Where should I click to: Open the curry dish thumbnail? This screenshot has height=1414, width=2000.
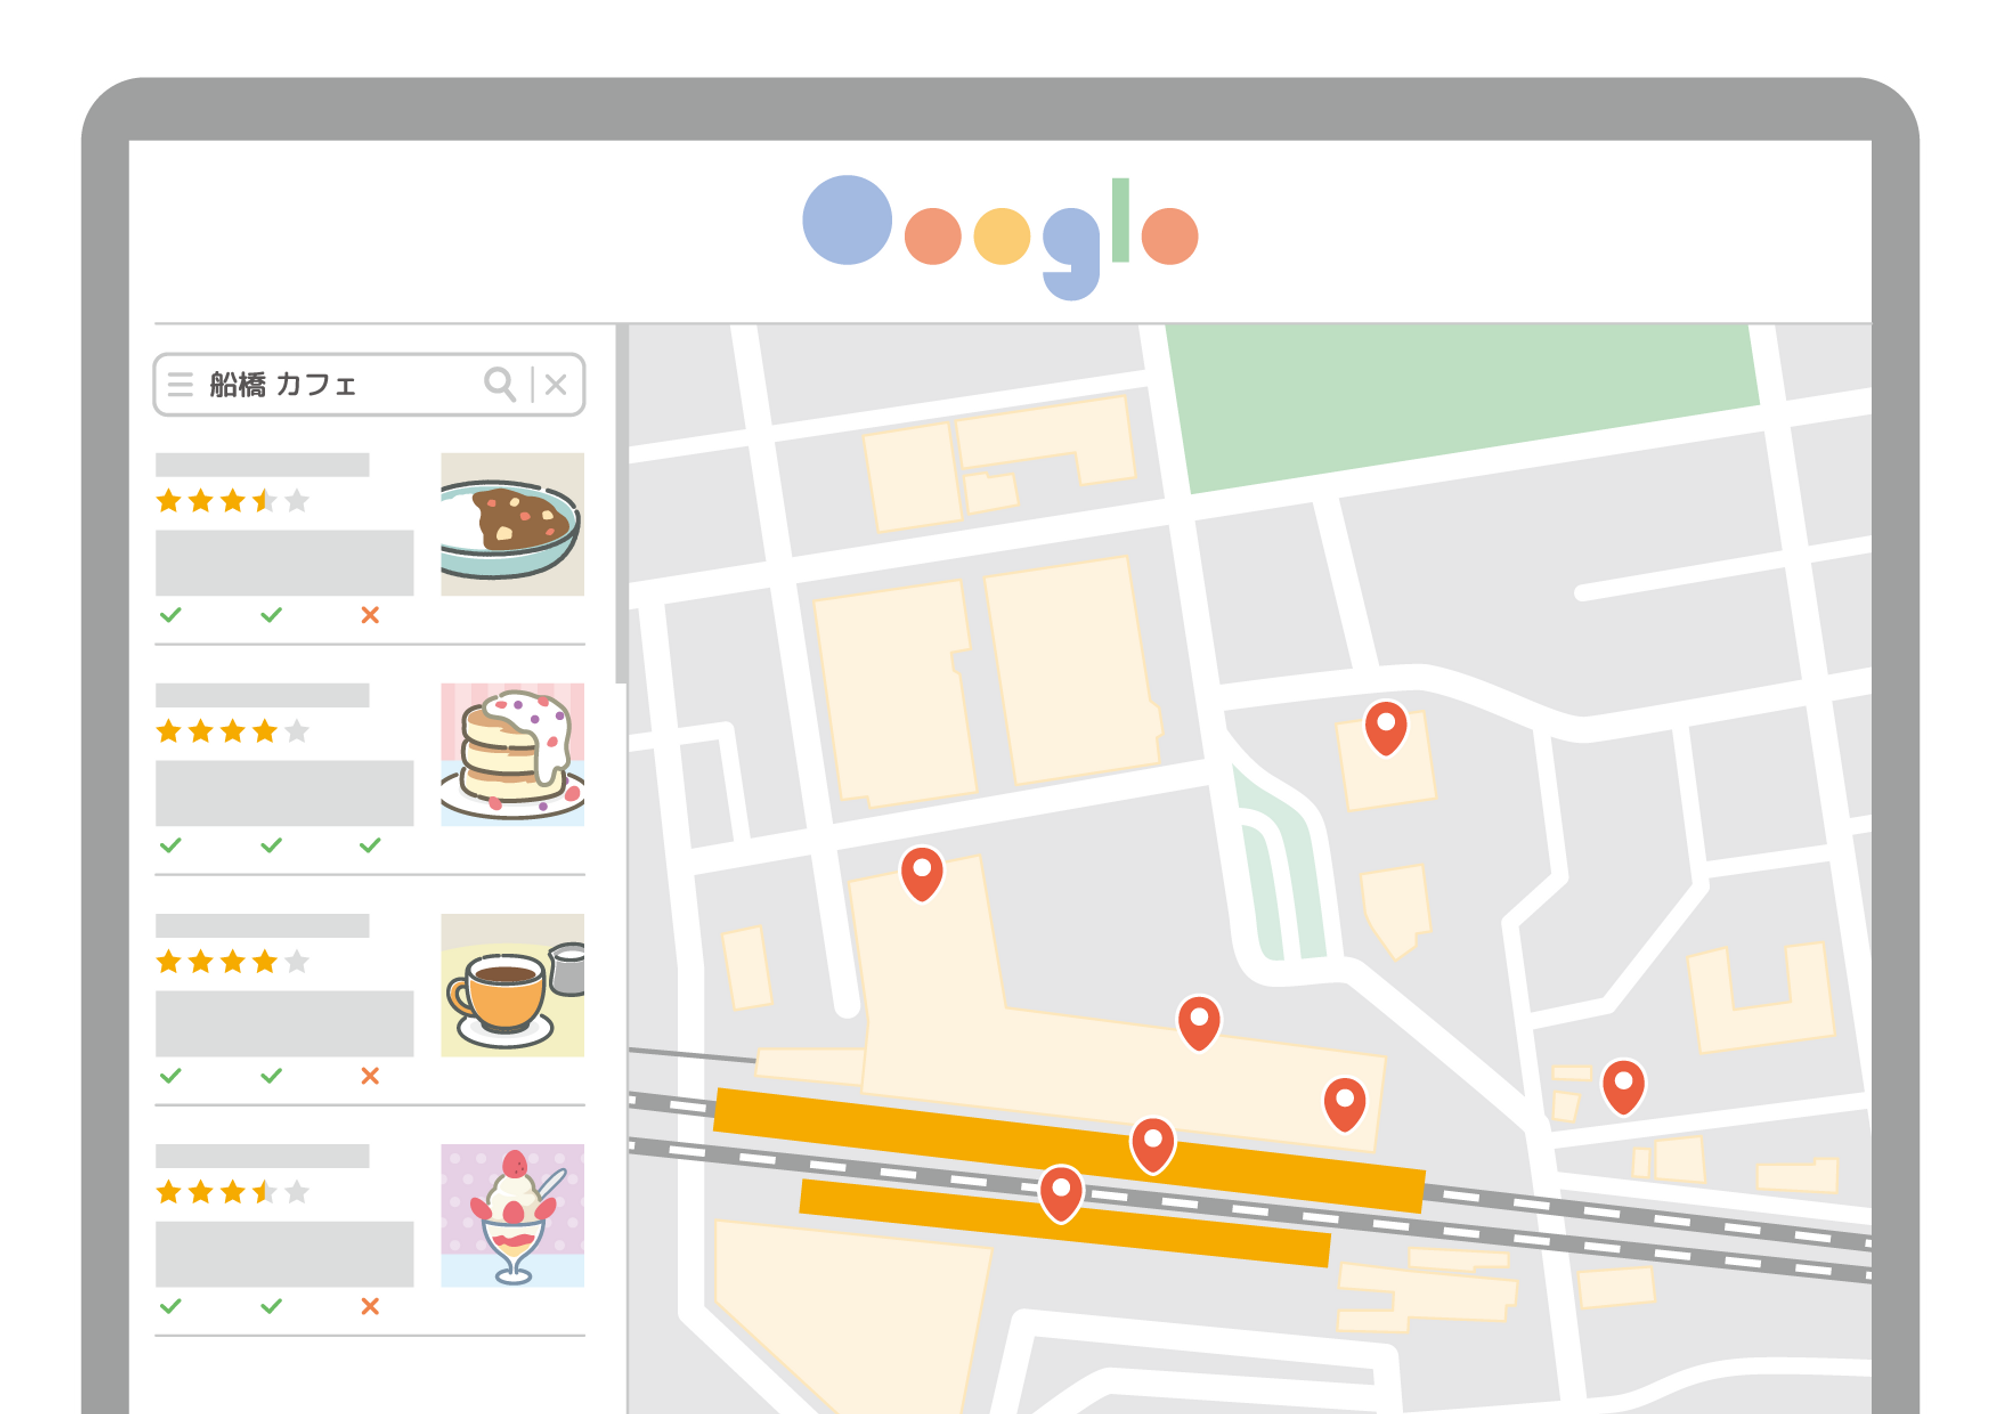point(512,524)
